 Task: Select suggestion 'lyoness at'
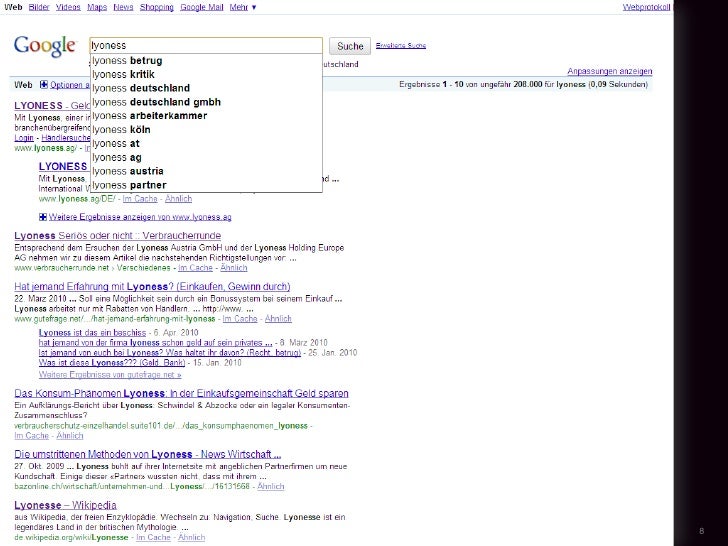pyautogui.click(x=206, y=143)
